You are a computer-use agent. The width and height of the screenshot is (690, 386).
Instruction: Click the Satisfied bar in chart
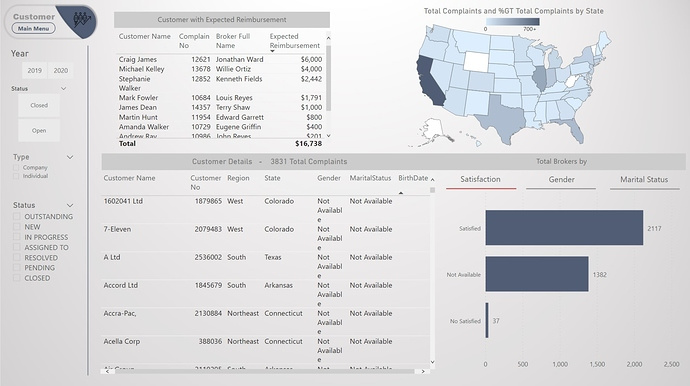[564, 228]
